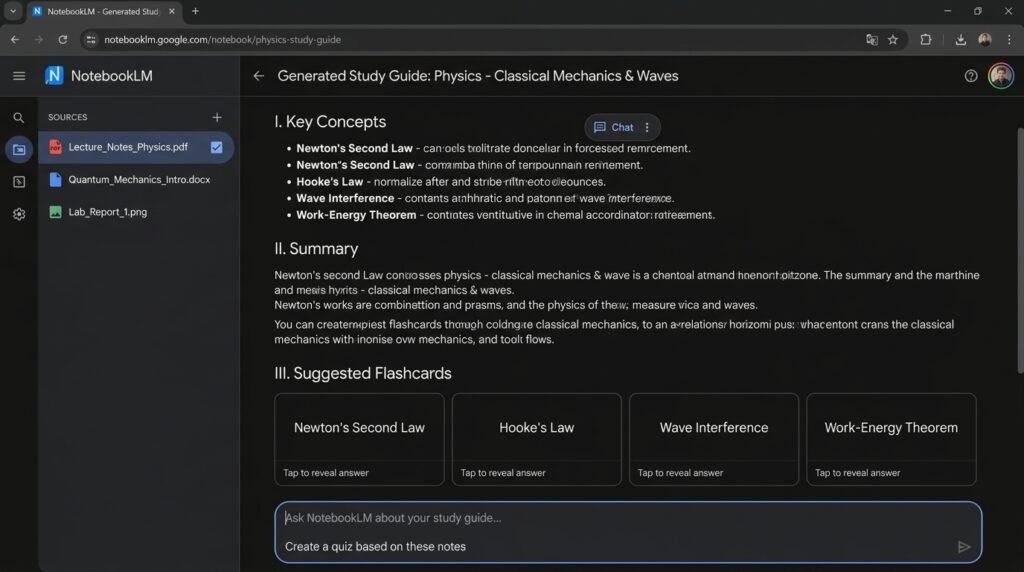Open Chat more options menu
Screen dimensions: 1024x572
coord(647,127)
